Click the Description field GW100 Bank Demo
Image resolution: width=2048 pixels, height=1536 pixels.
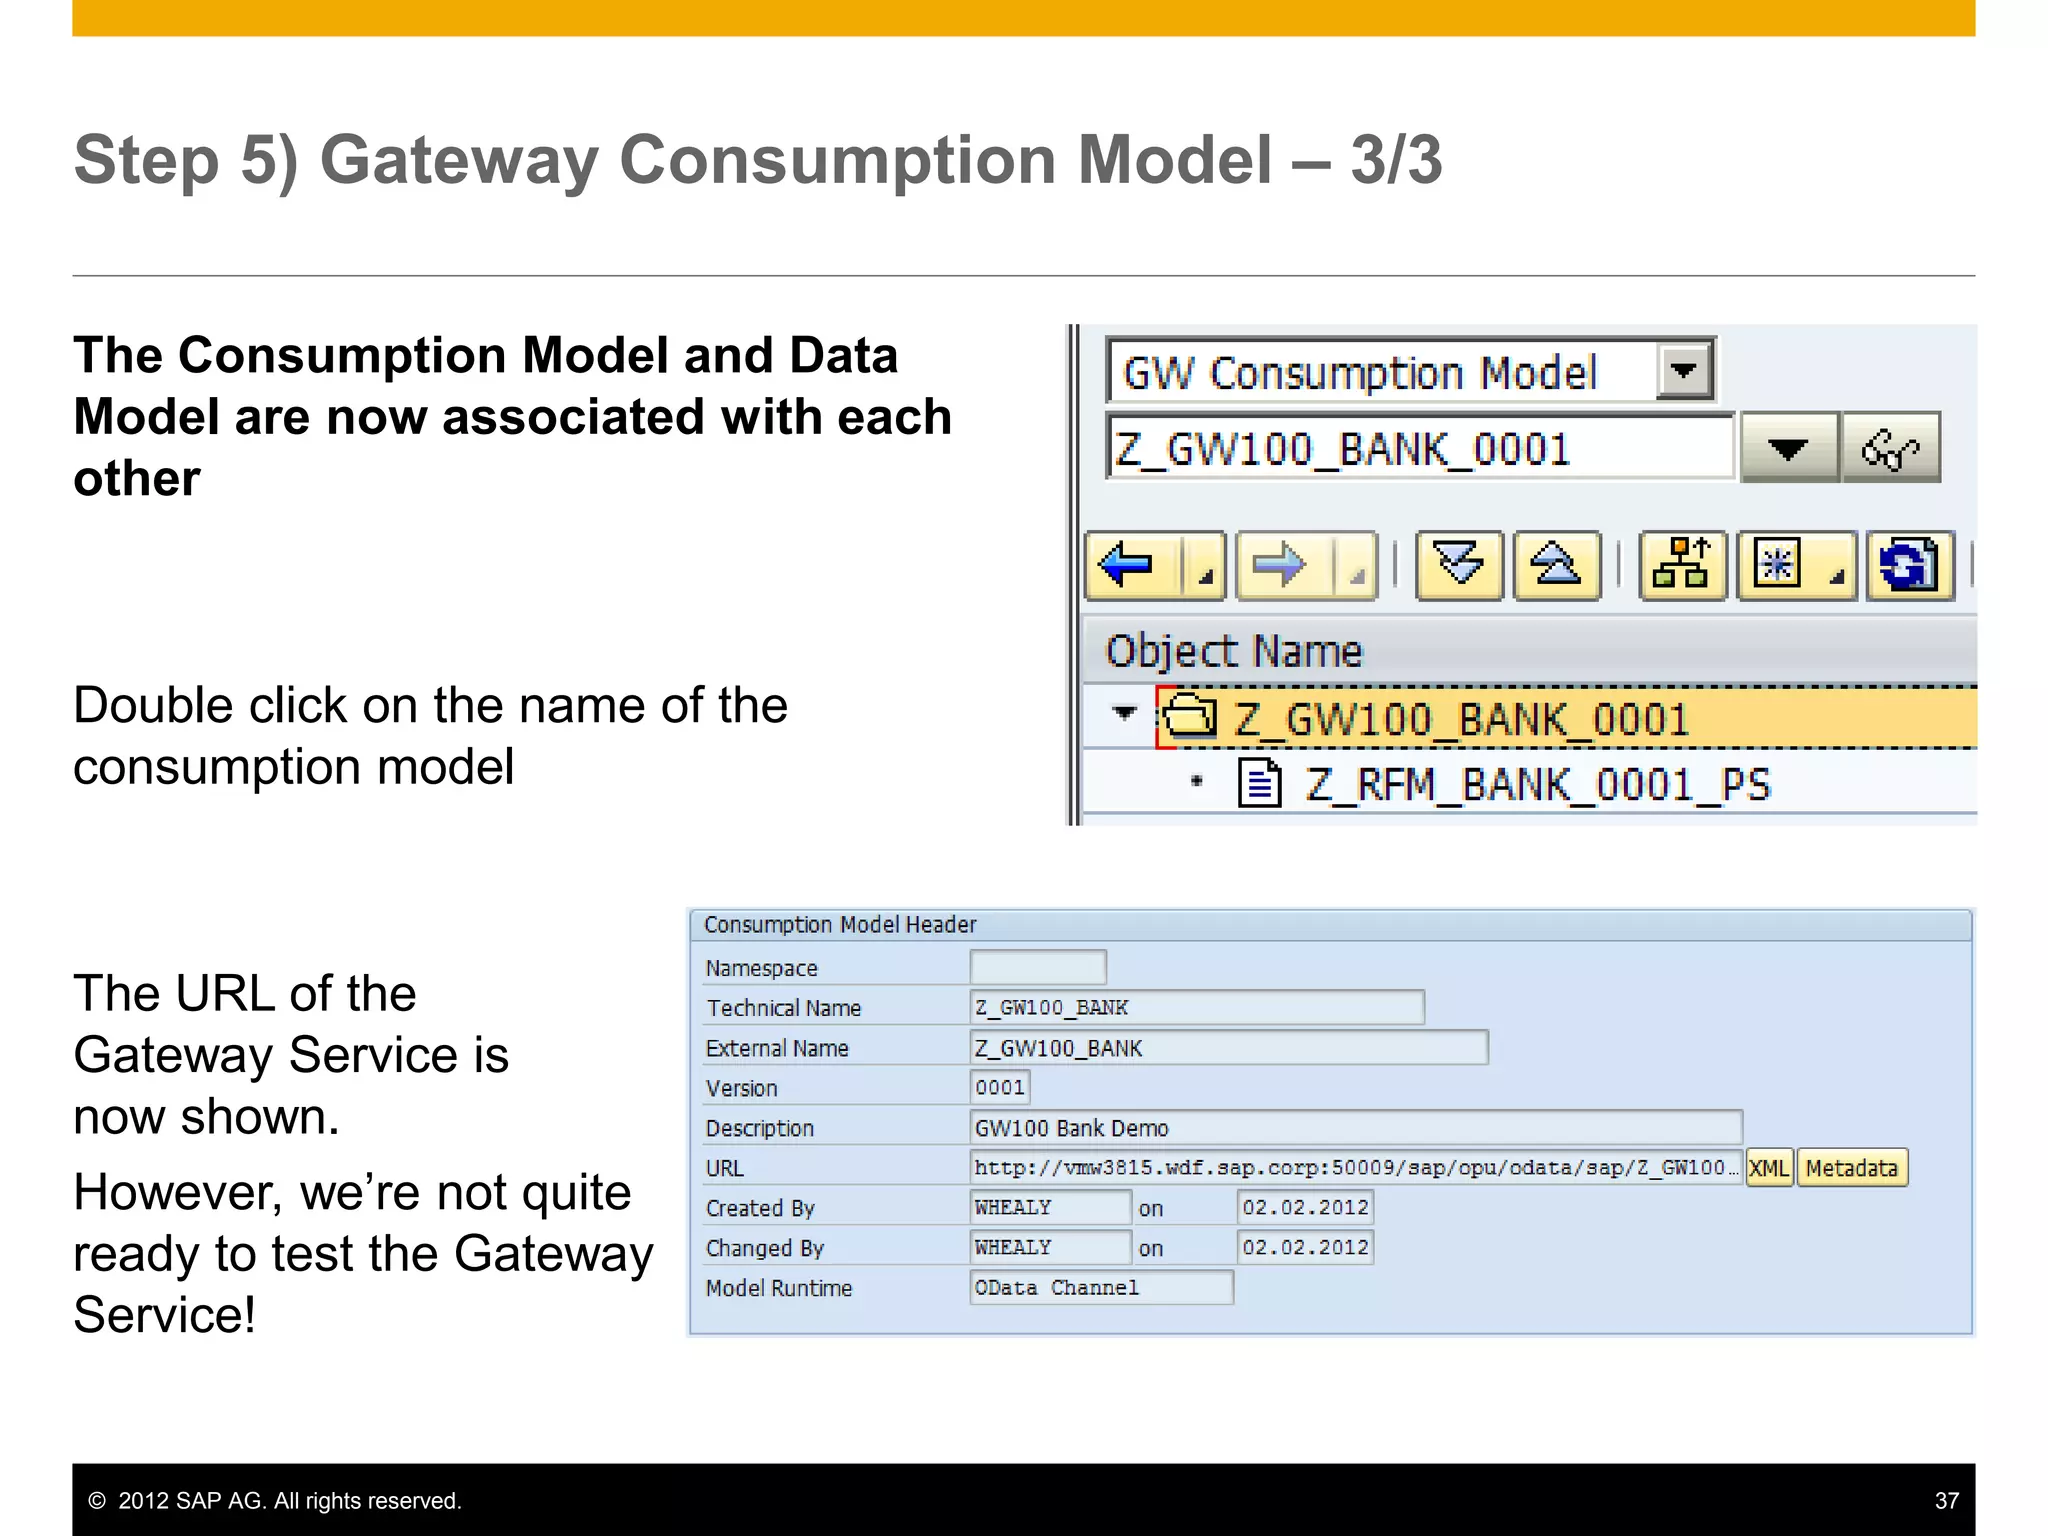coord(1356,1127)
